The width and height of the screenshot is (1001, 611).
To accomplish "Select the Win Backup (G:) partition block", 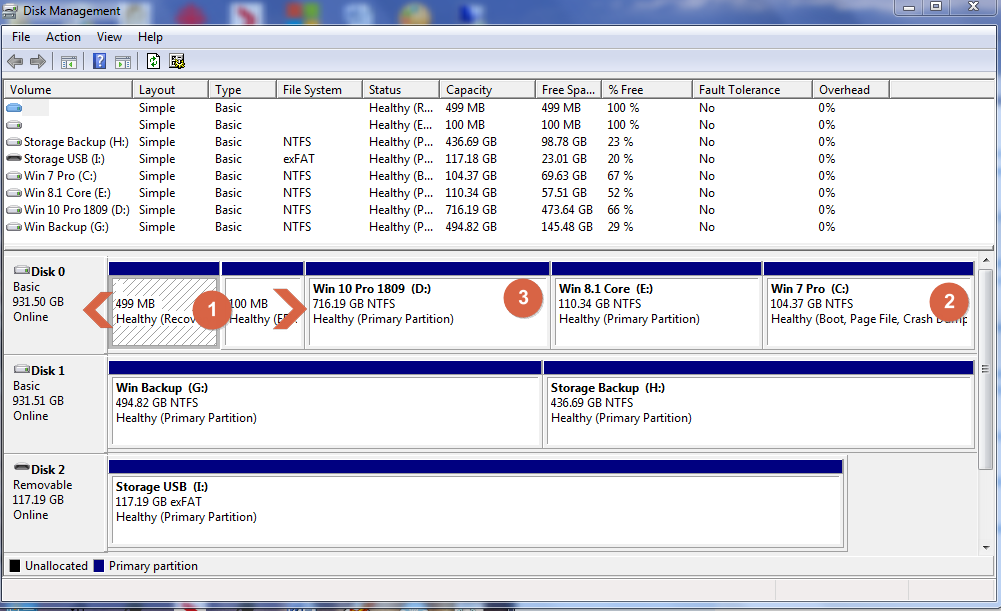I will (325, 410).
